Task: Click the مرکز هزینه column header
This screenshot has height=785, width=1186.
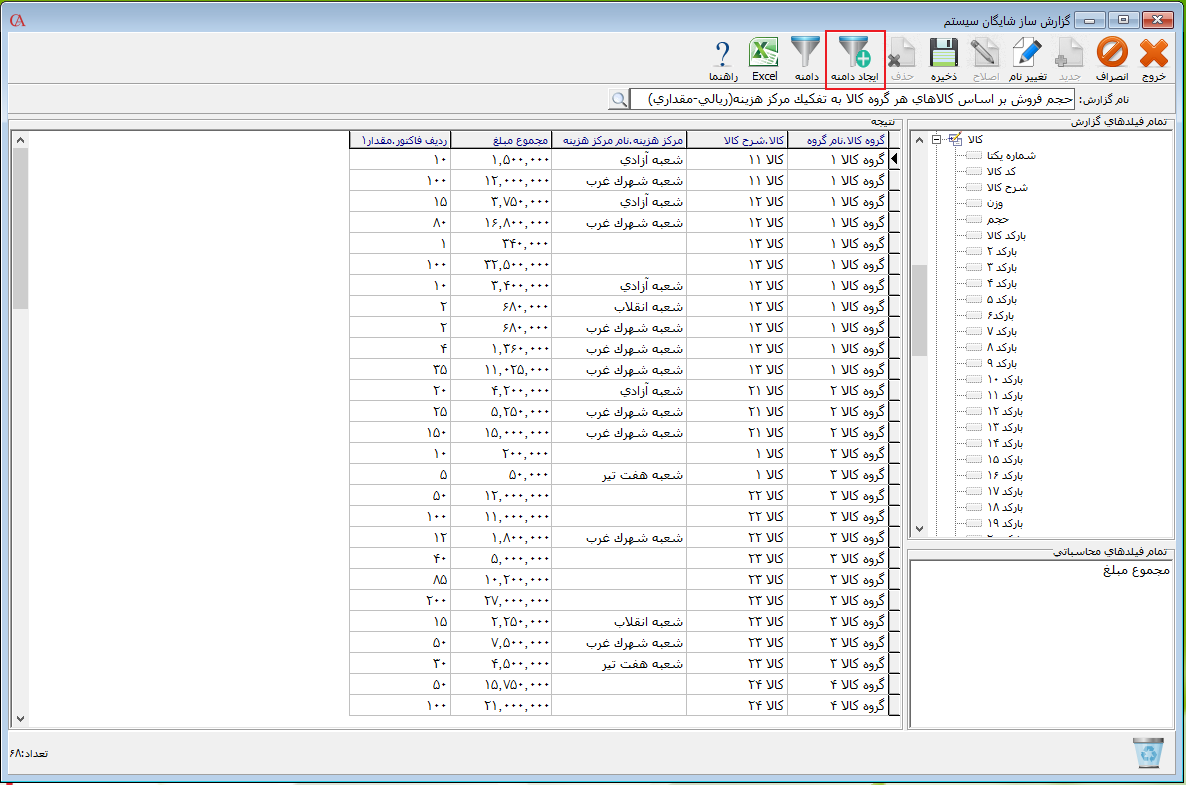Action: [620, 141]
